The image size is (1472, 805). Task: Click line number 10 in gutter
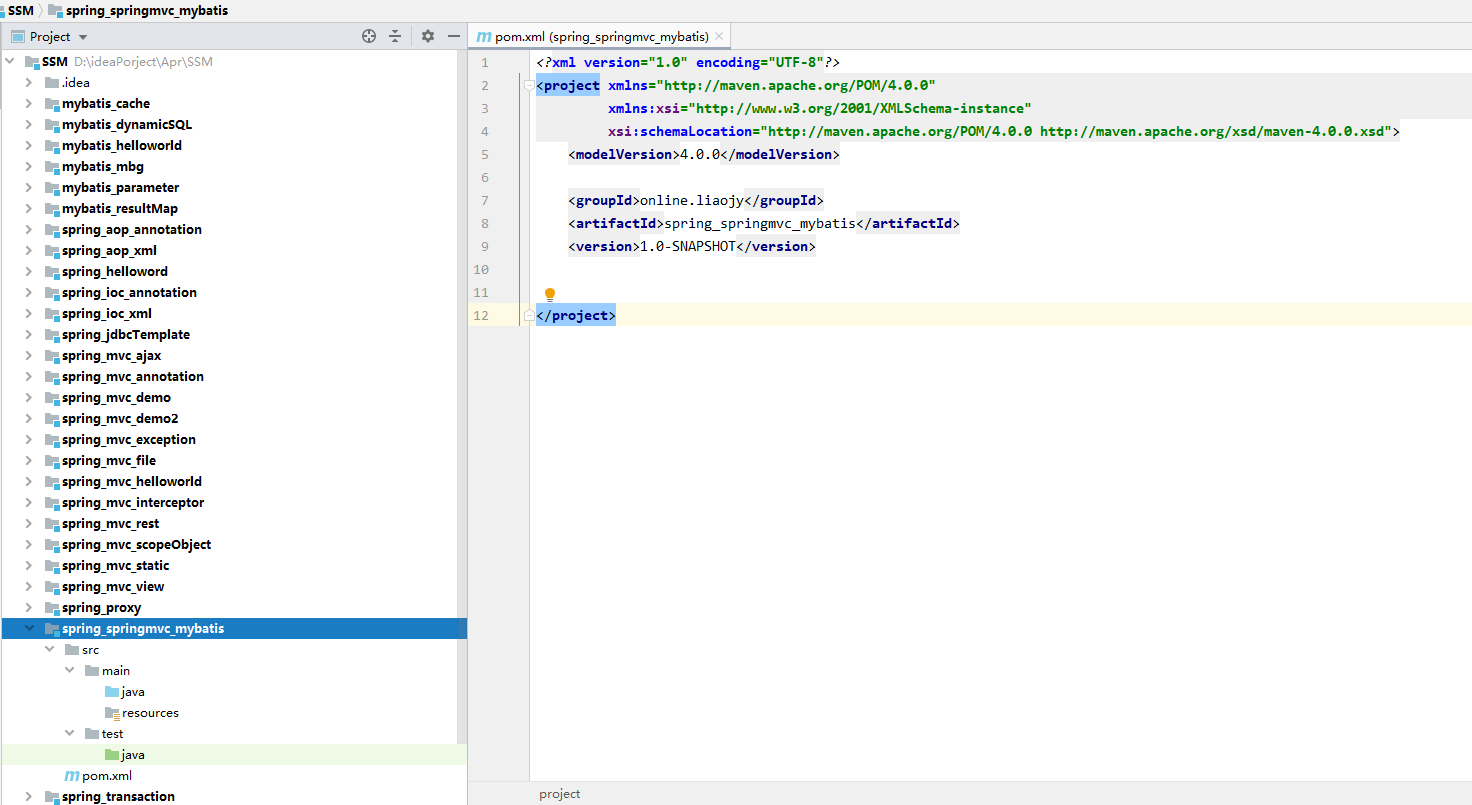coord(481,269)
